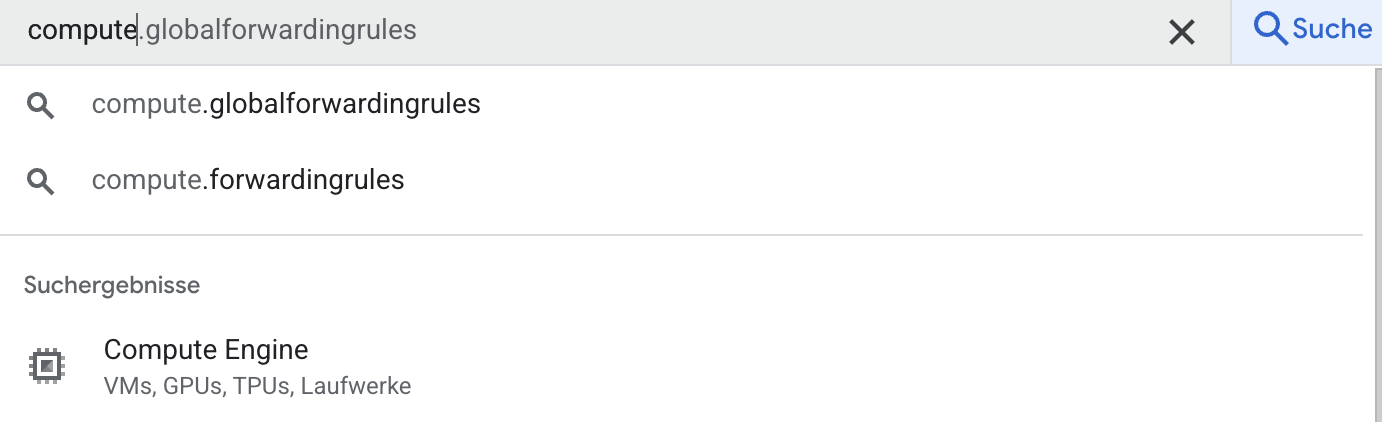
Task: Clear the search query with the X icon
Action: [1182, 33]
